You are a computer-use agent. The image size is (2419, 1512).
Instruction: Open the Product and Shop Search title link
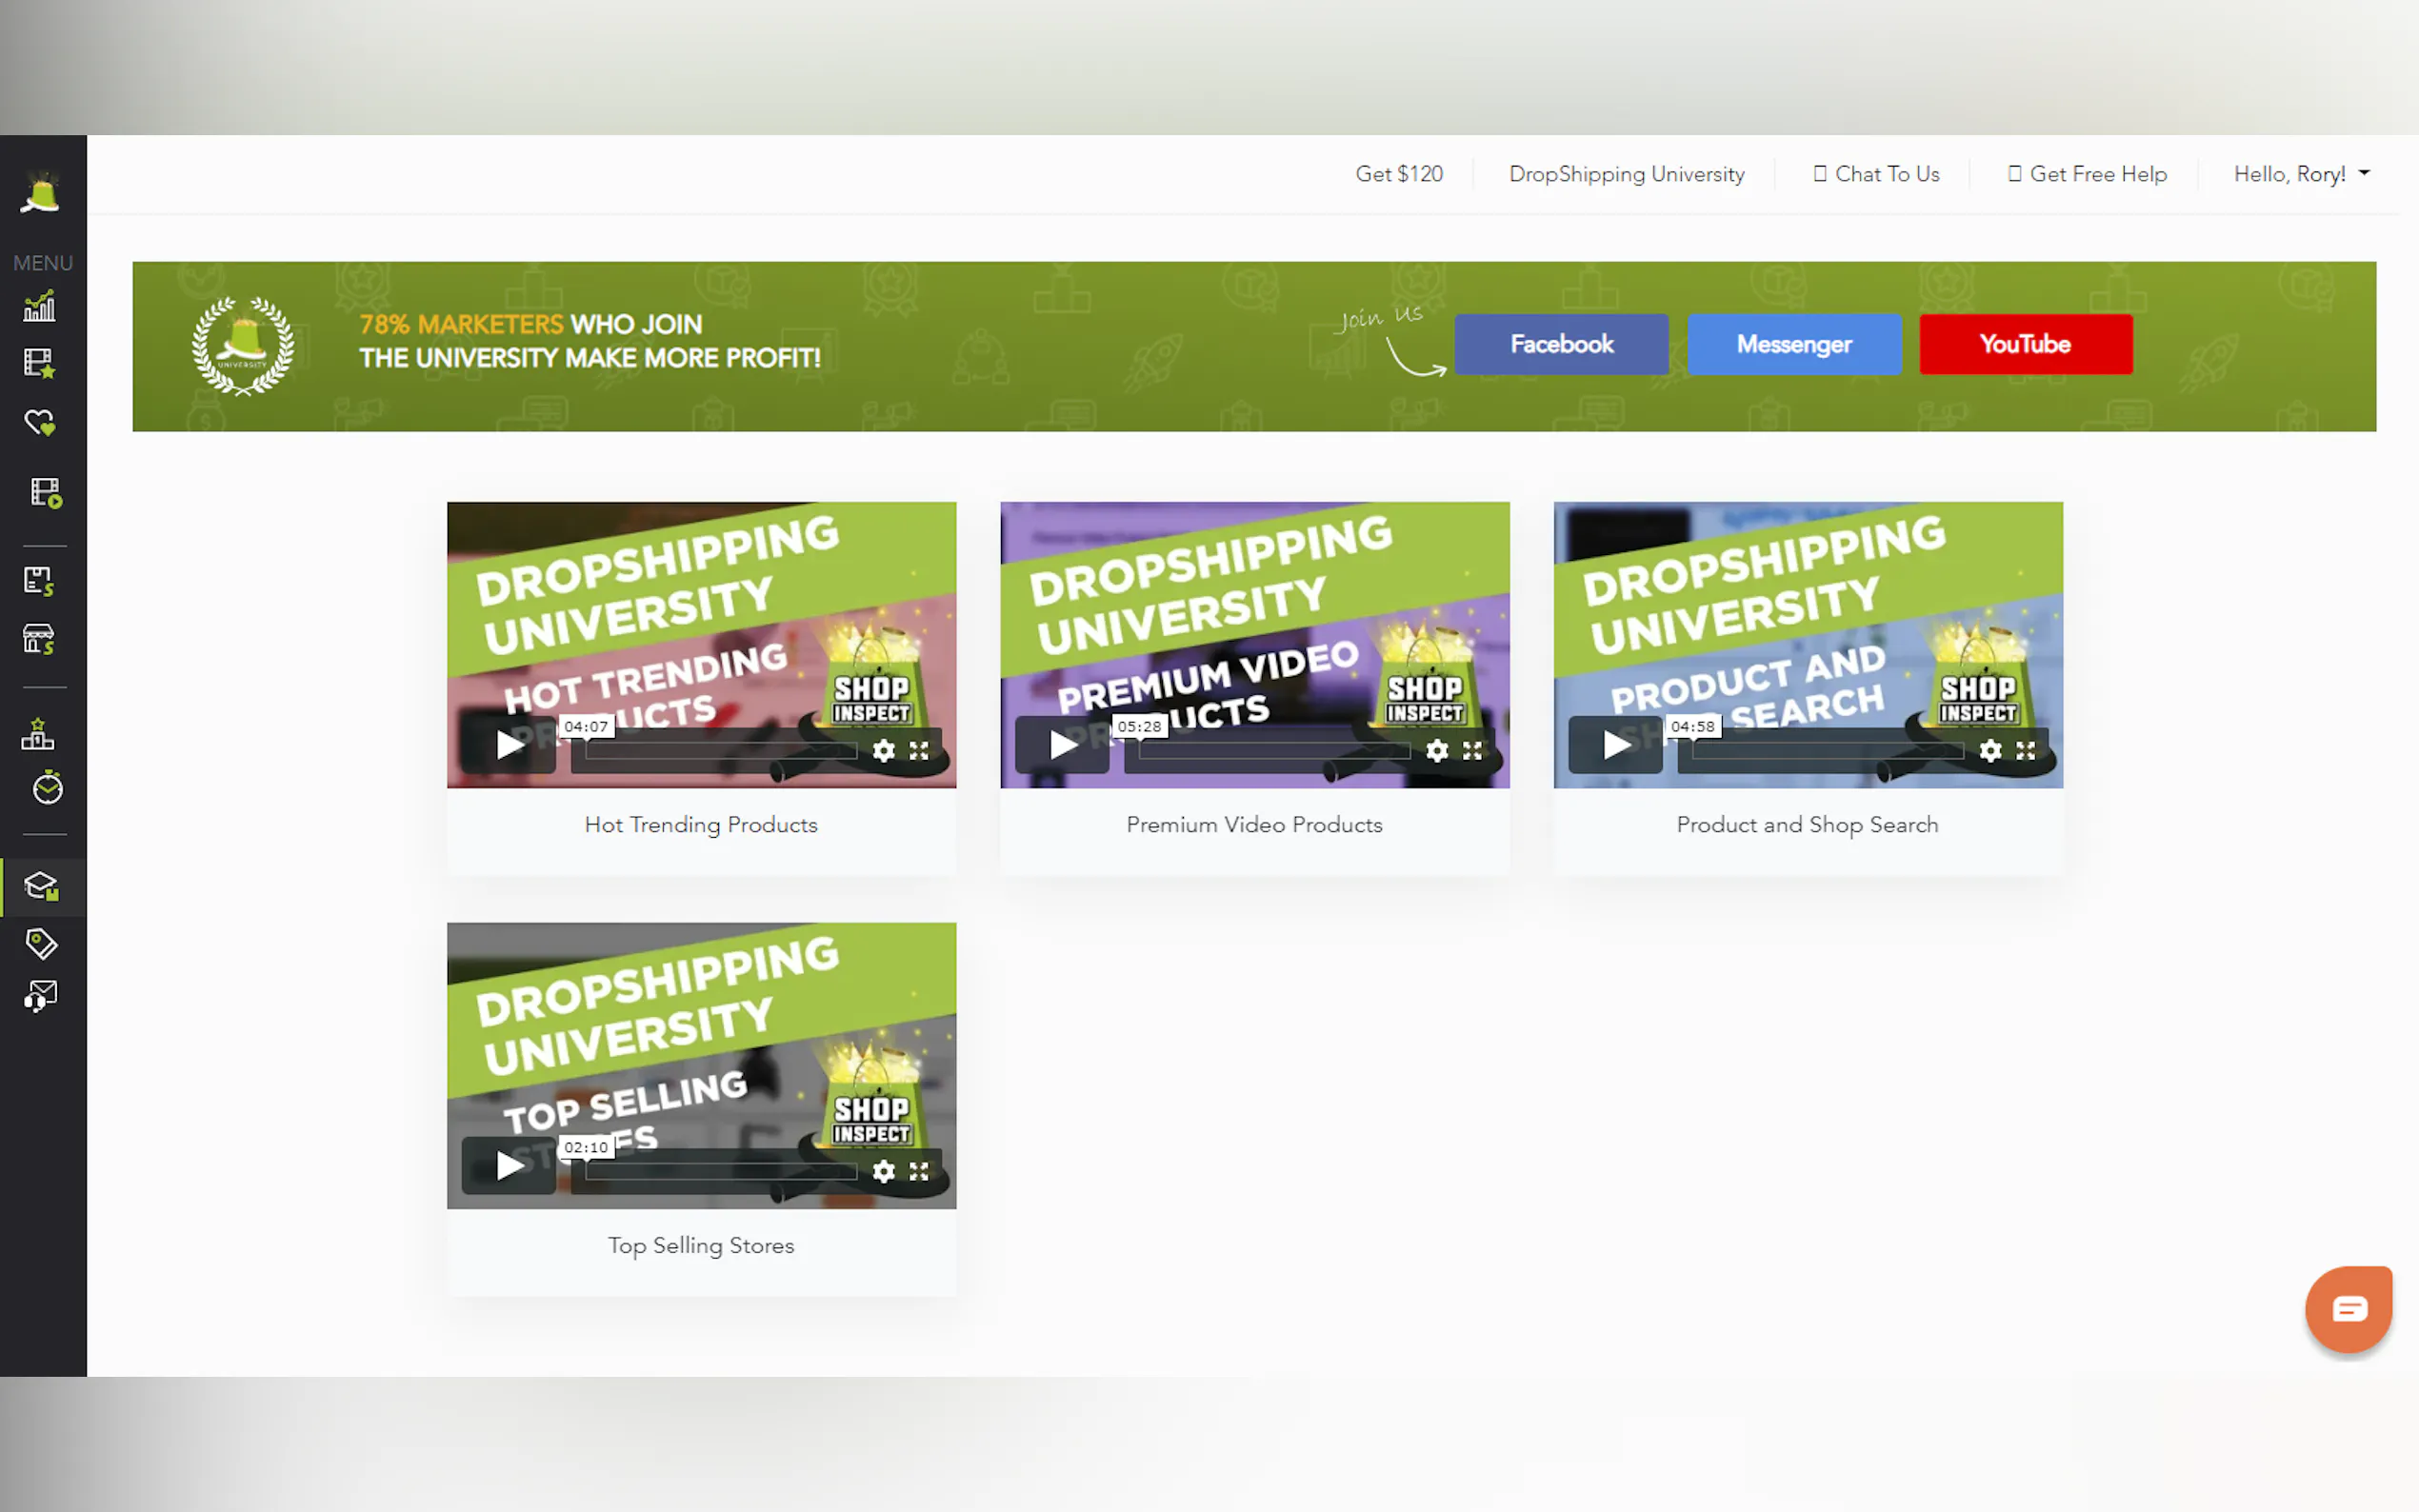(1807, 825)
